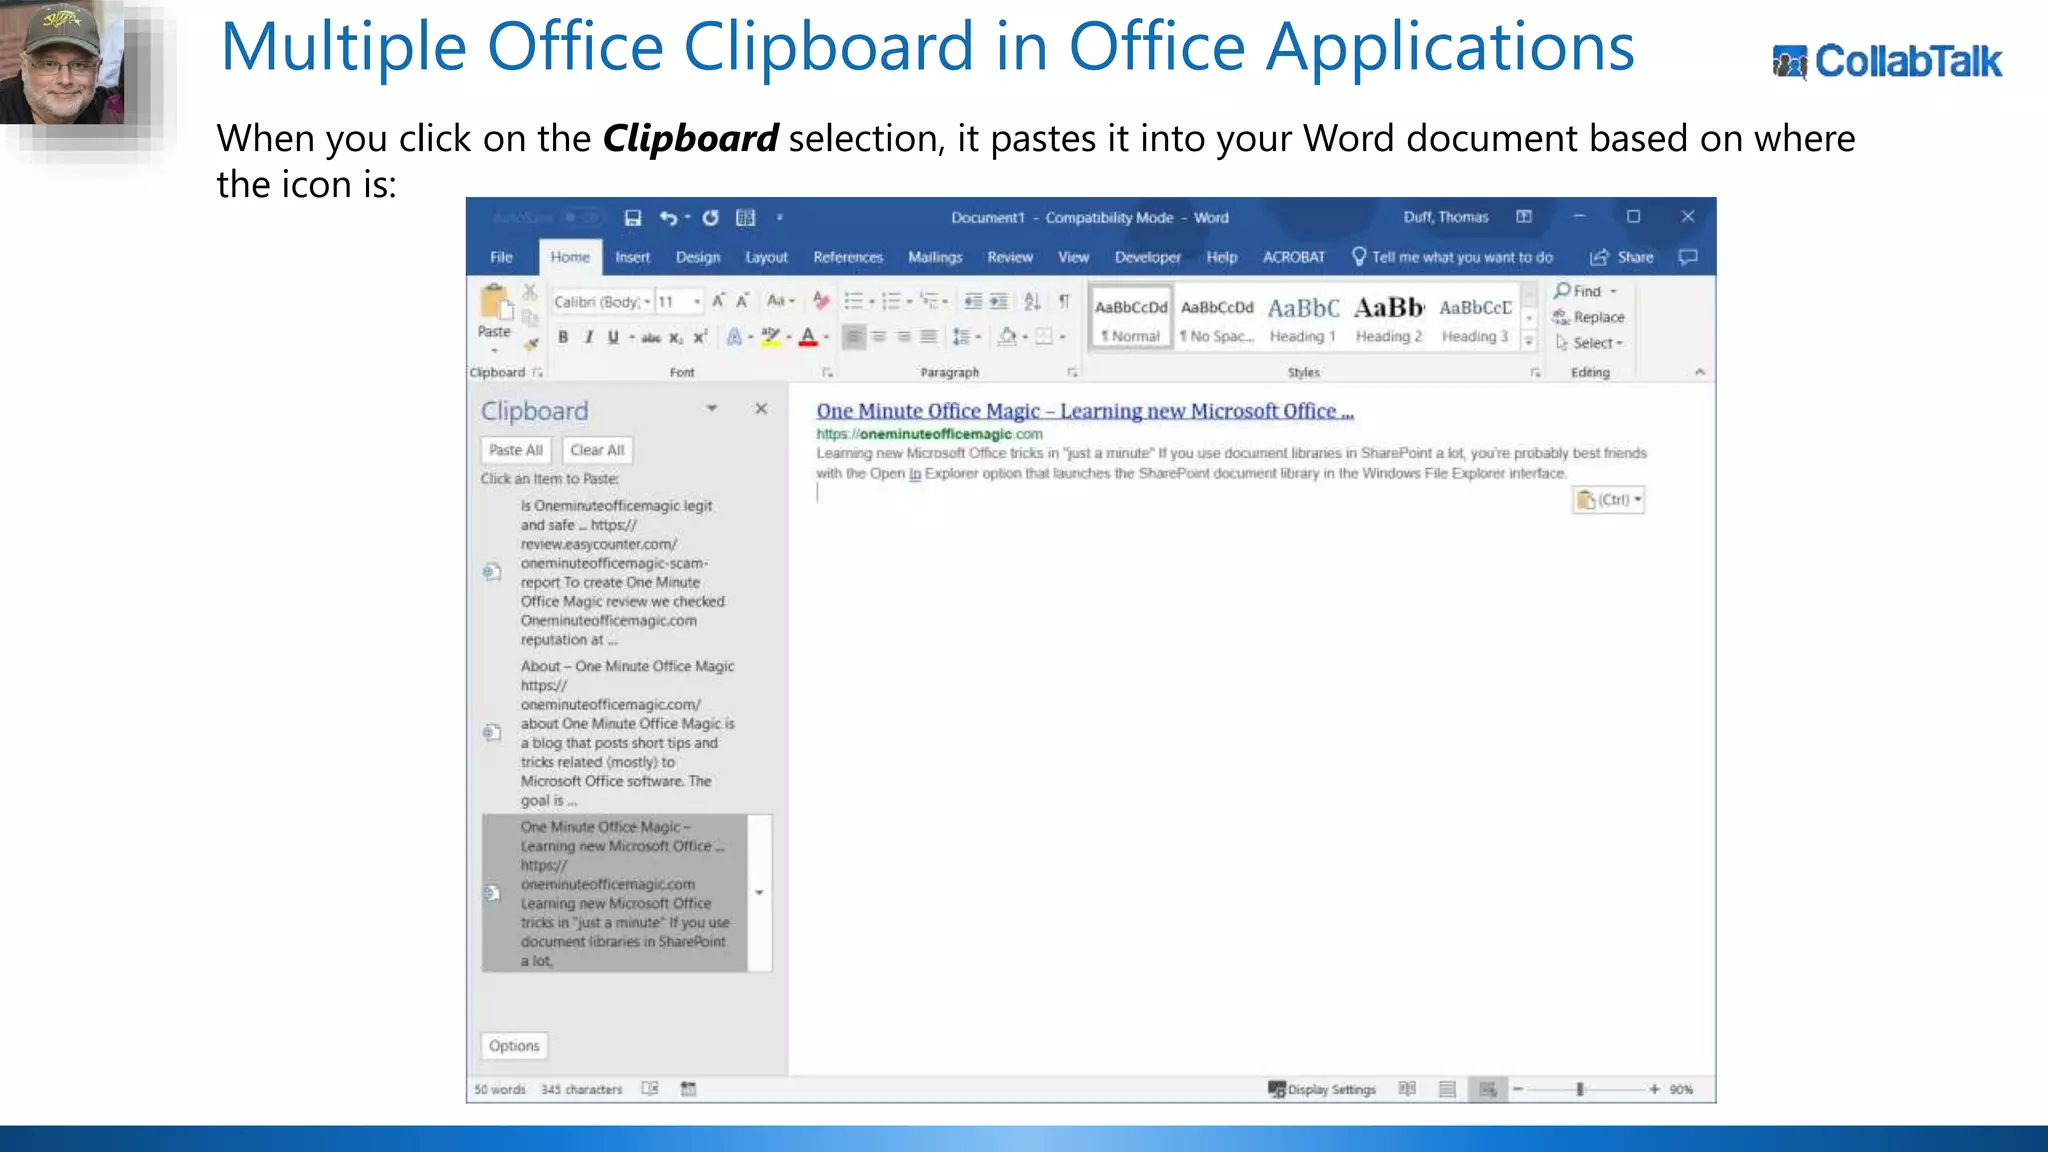Click the Comments speech bubble icon
Screen dimensions: 2048x1152
pyautogui.click(x=1688, y=257)
